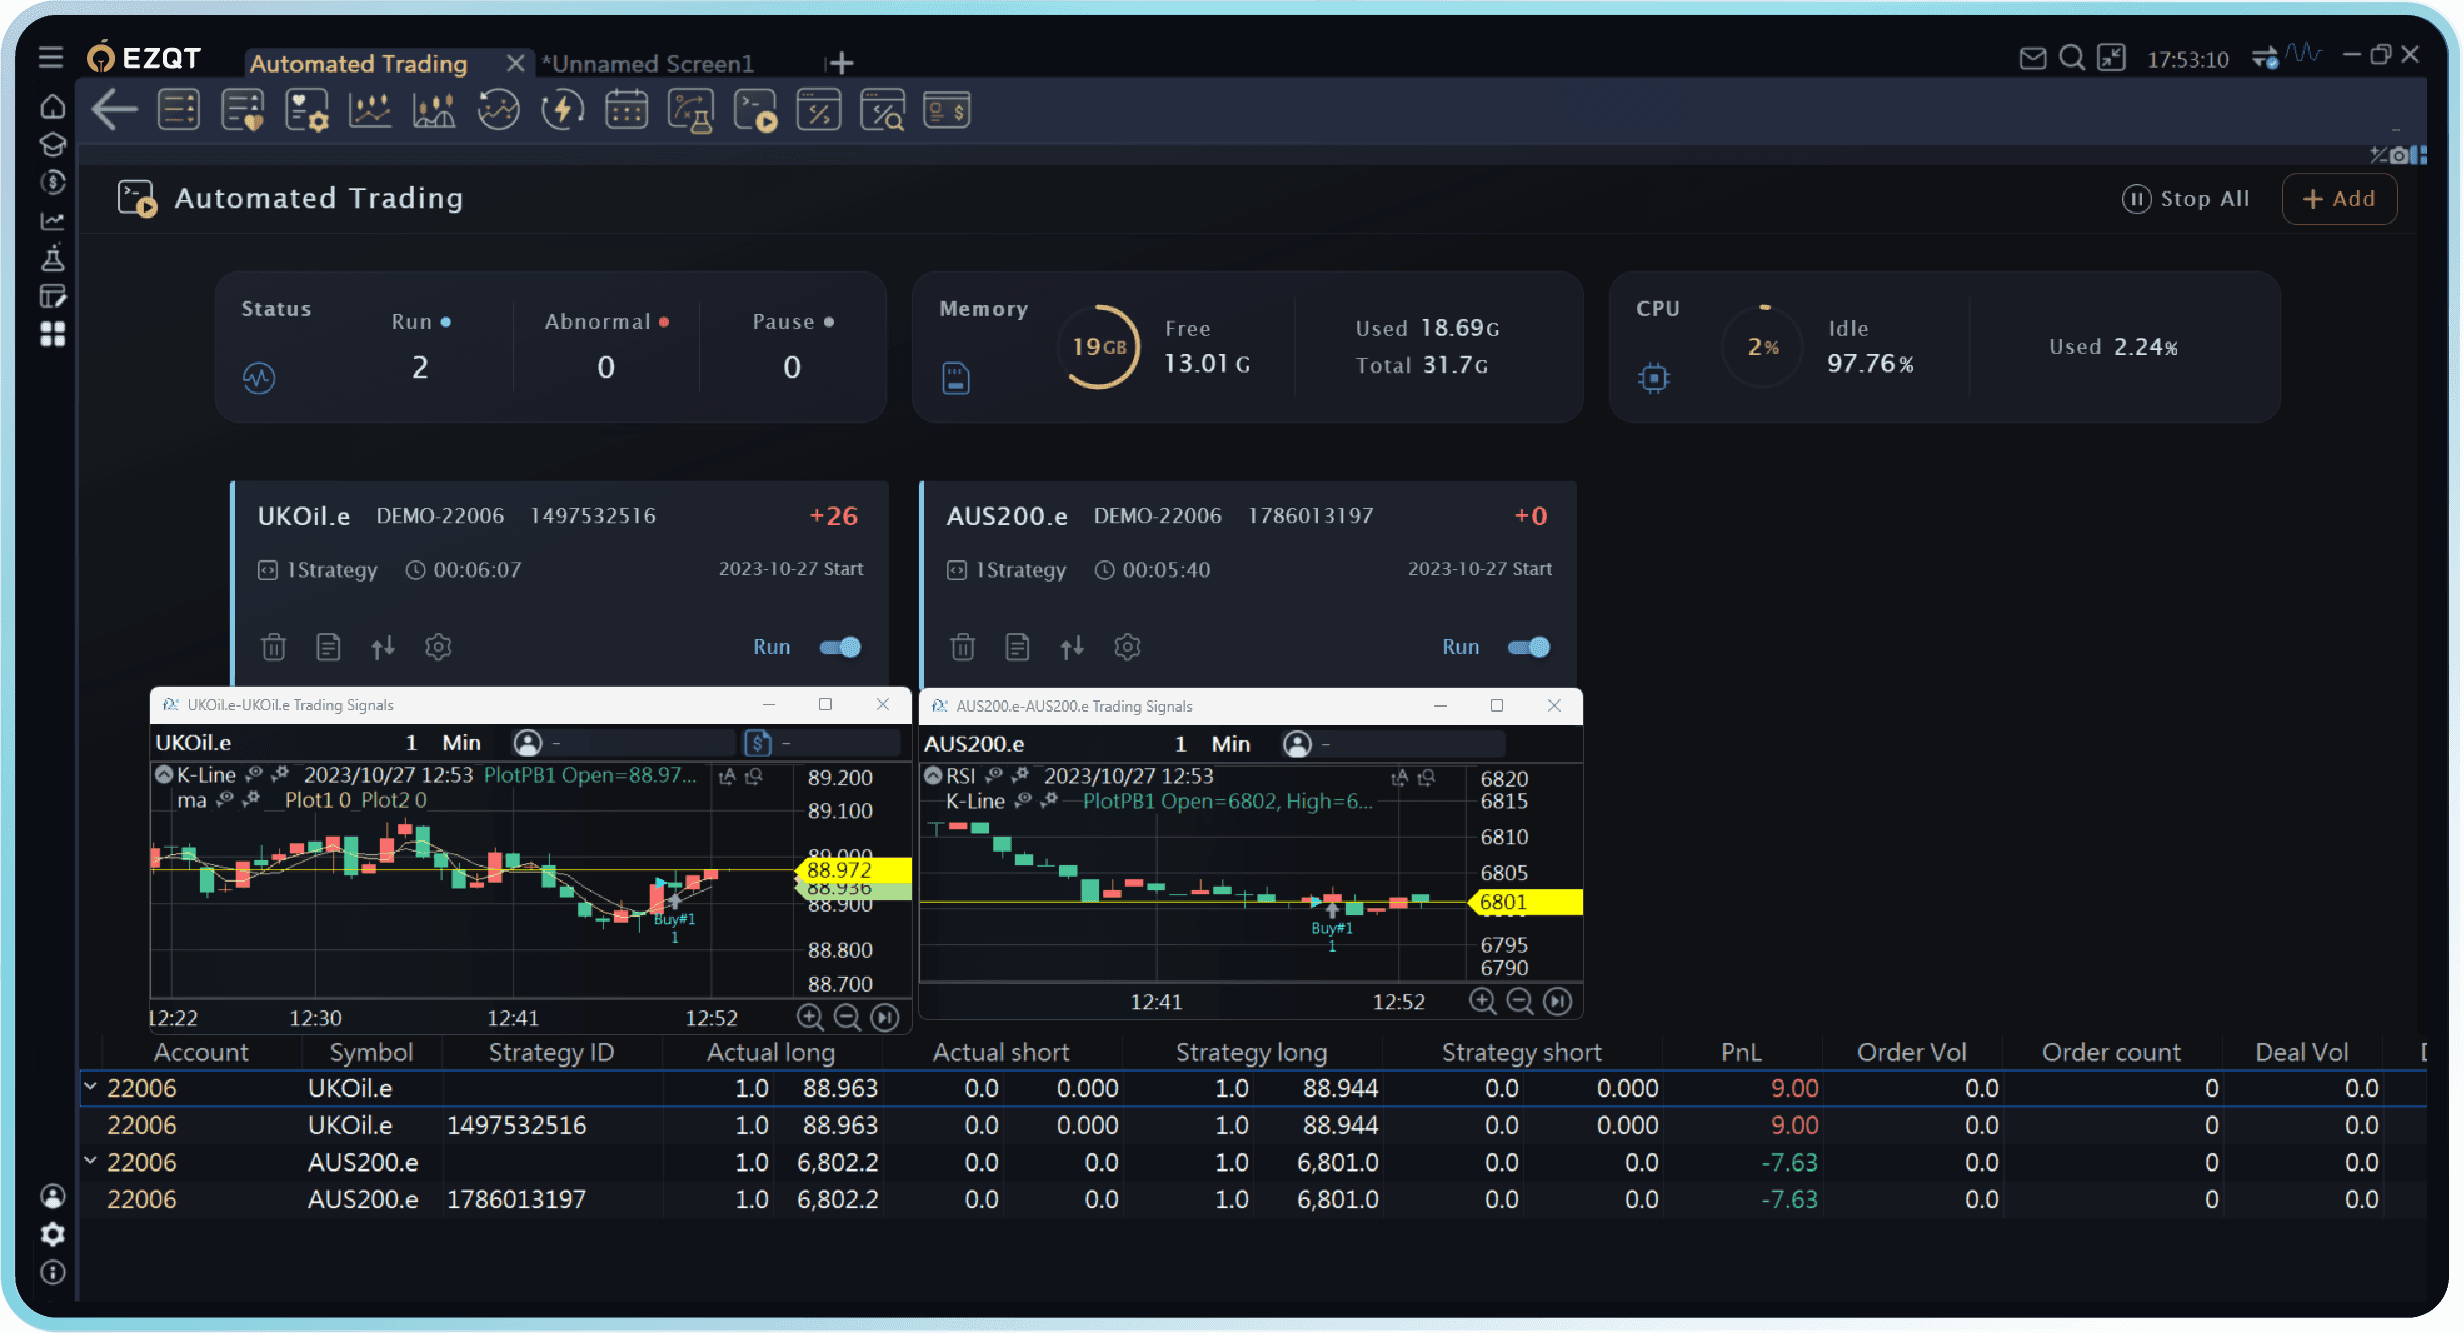Toggle the AUS200.e Run switch
This screenshot has width=2464, height=1333.
pyautogui.click(x=1528, y=647)
